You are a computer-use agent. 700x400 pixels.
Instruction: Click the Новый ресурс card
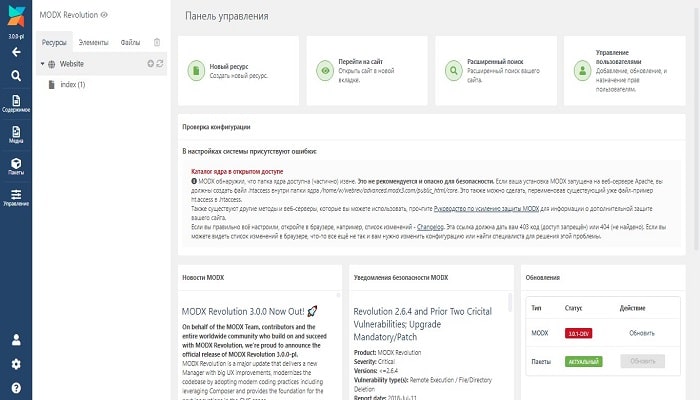coord(238,71)
